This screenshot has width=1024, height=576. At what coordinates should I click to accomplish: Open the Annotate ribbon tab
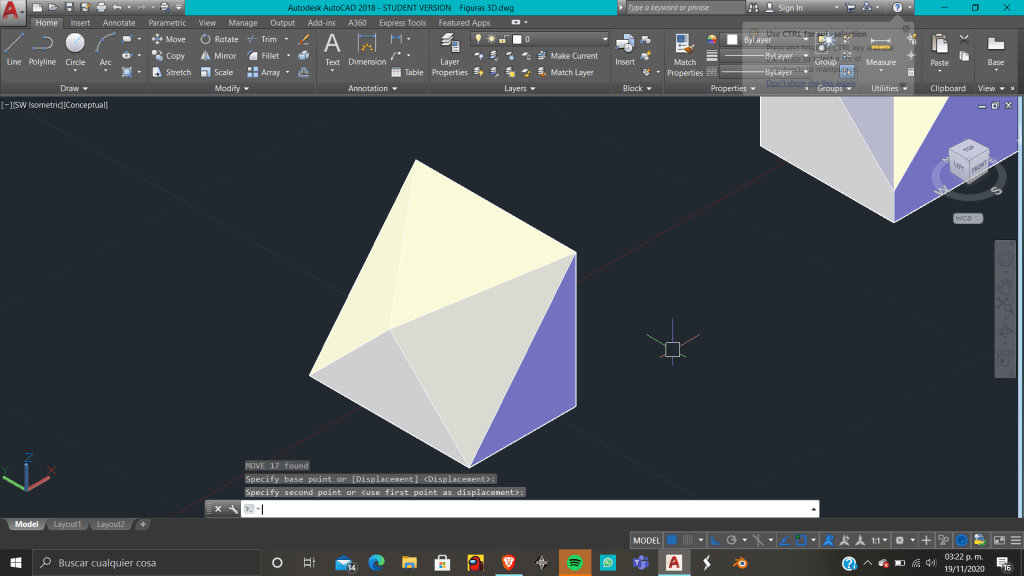coord(119,23)
